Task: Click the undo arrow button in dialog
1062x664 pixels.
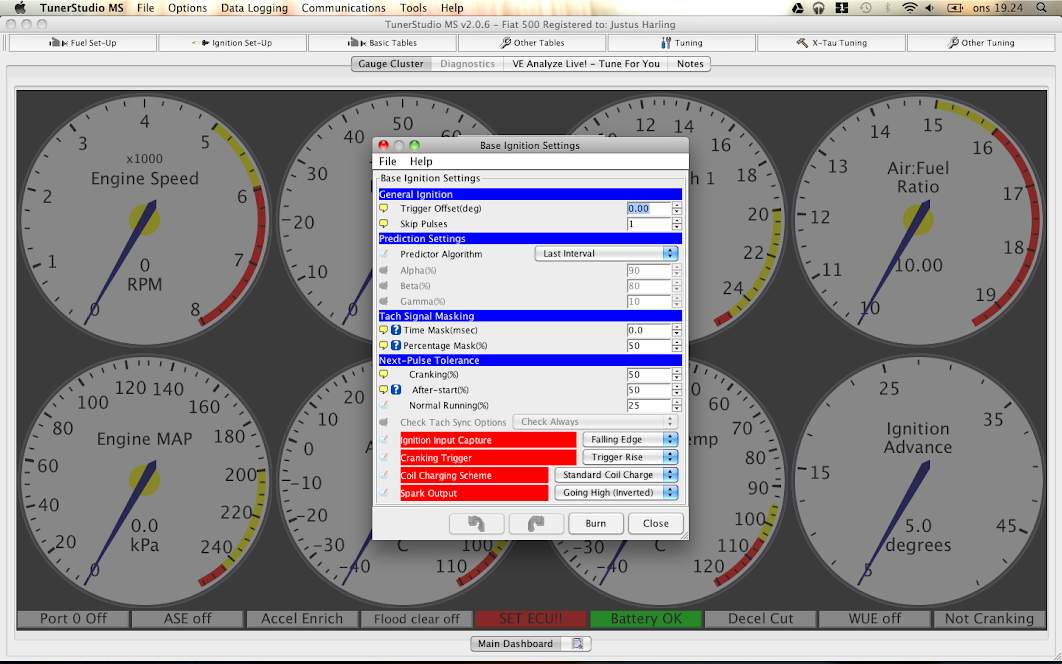Action: tap(477, 524)
